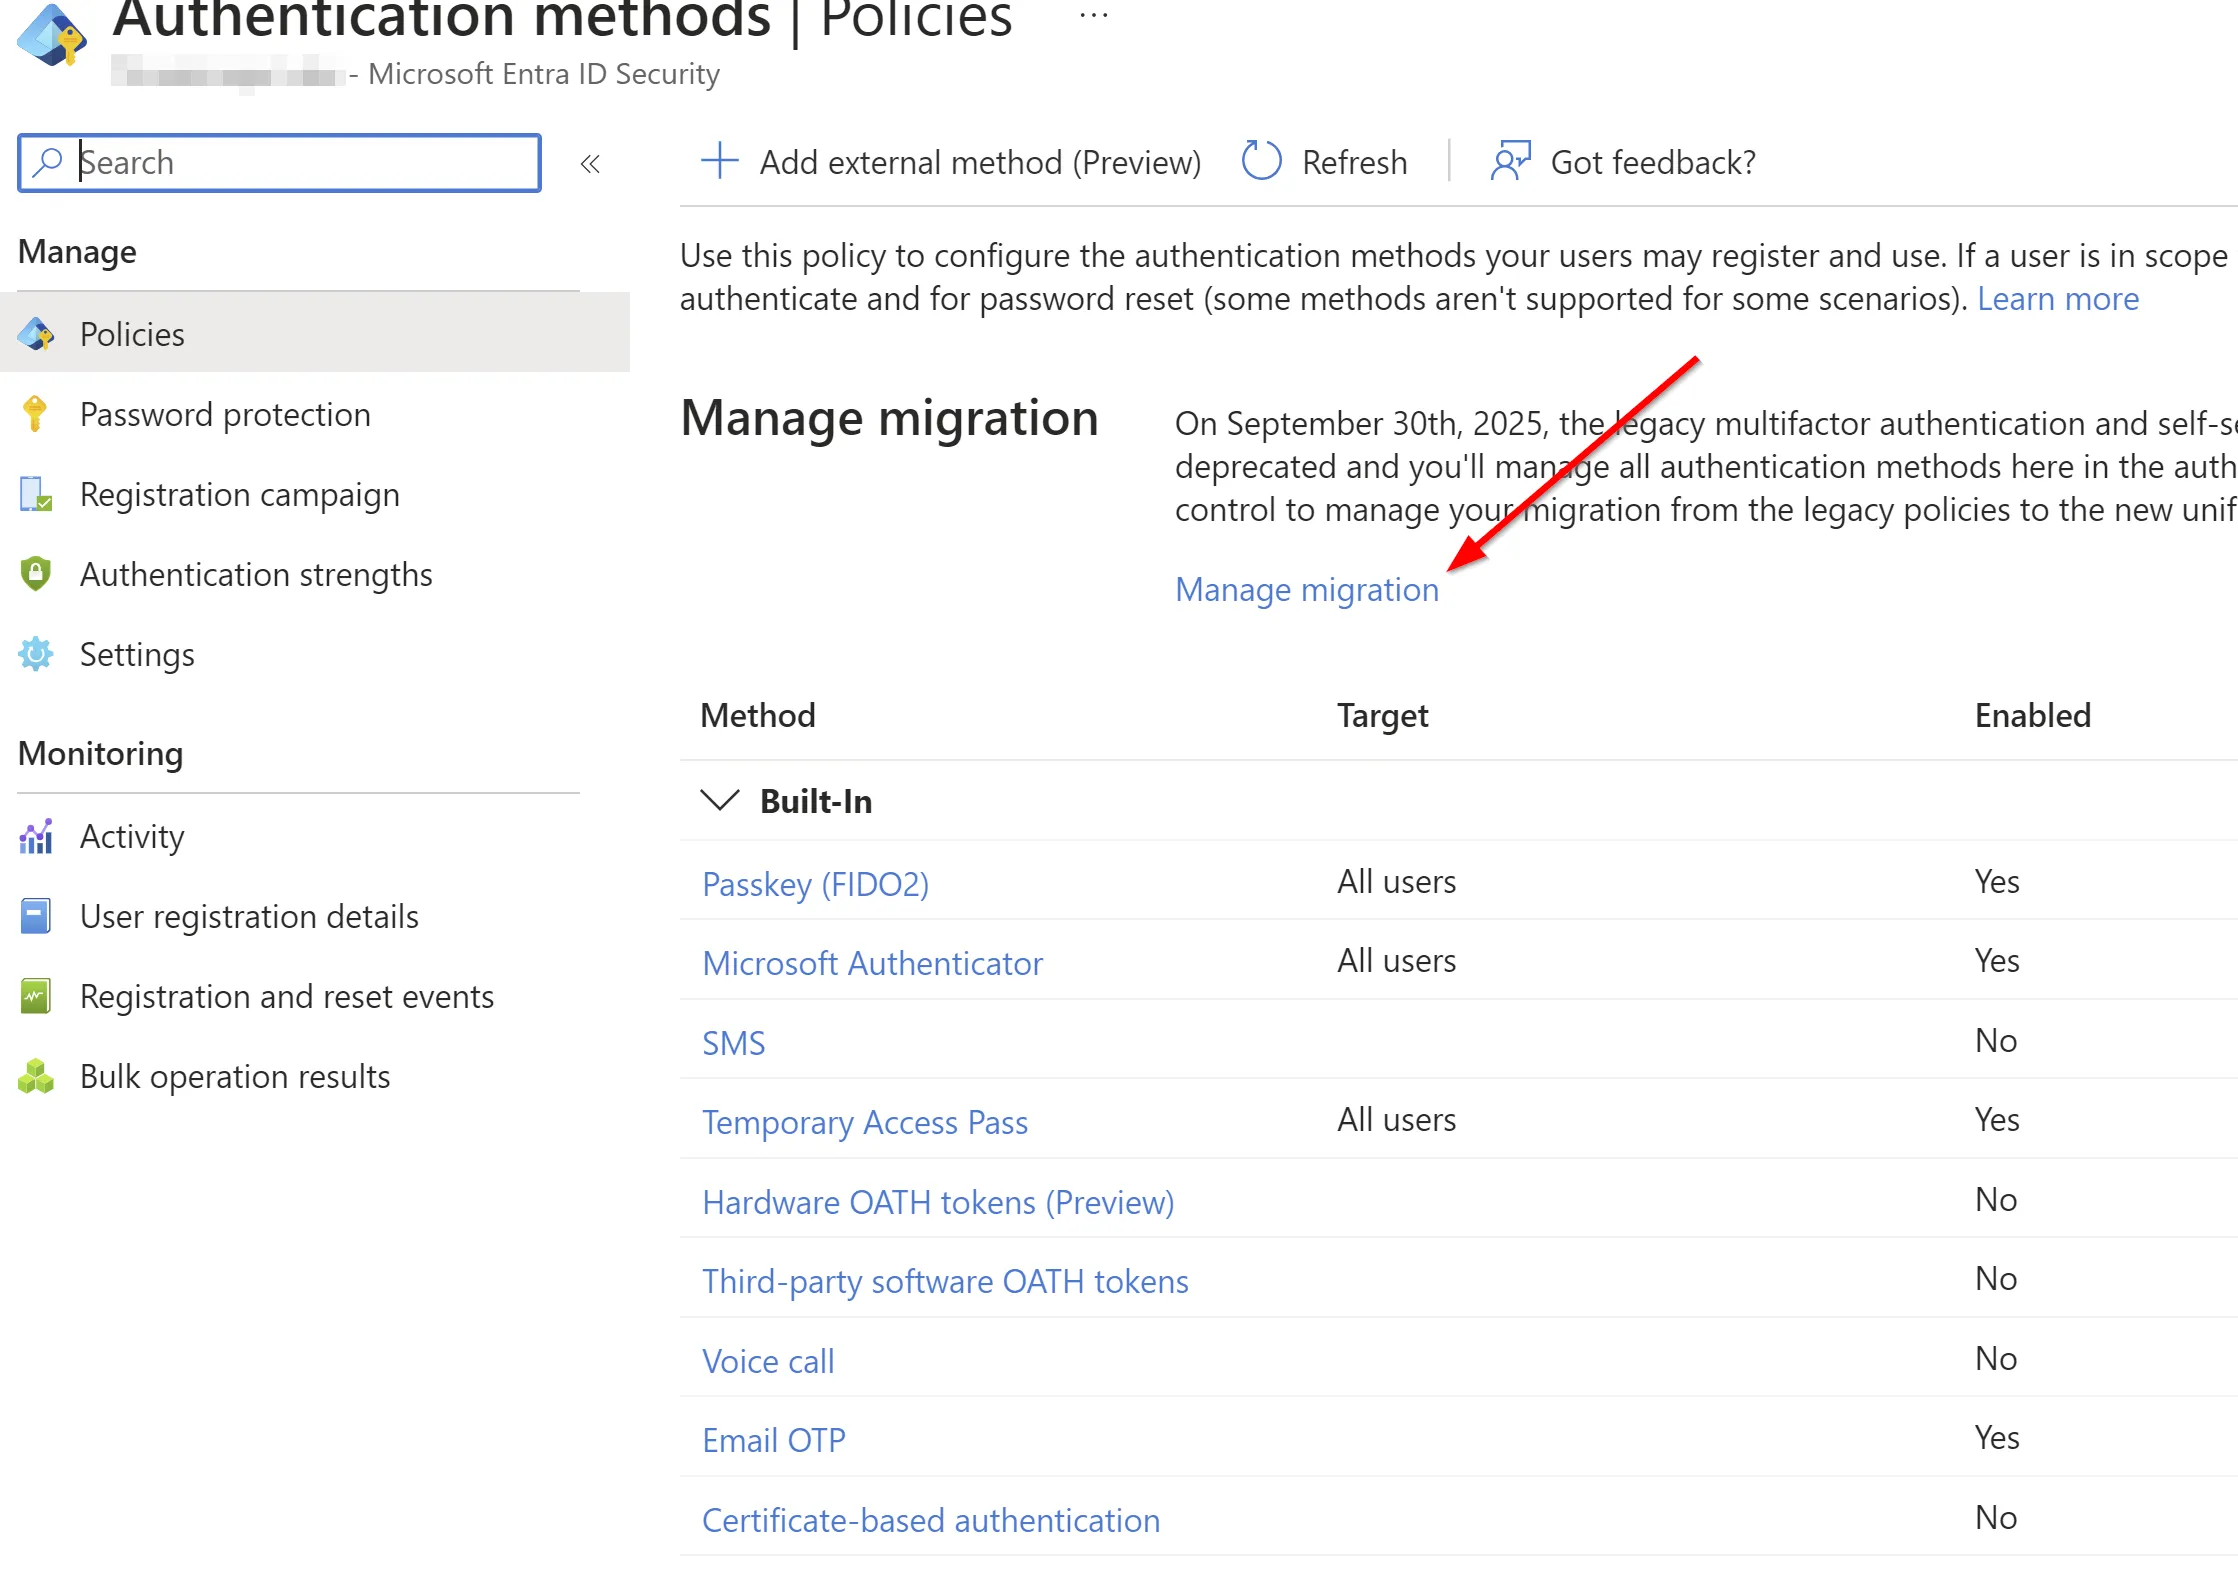Click No value in SMS row
Viewport: 2238px width, 1577px height.
tap(1996, 1040)
